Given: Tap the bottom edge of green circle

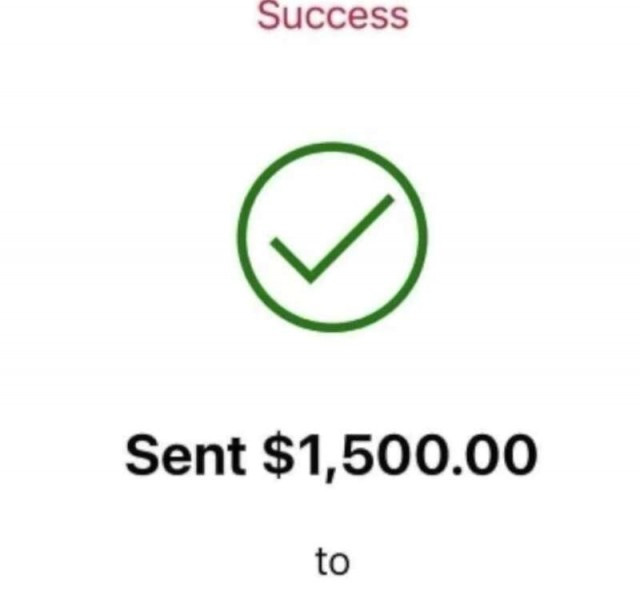Looking at the screenshot, I should tap(332, 327).
